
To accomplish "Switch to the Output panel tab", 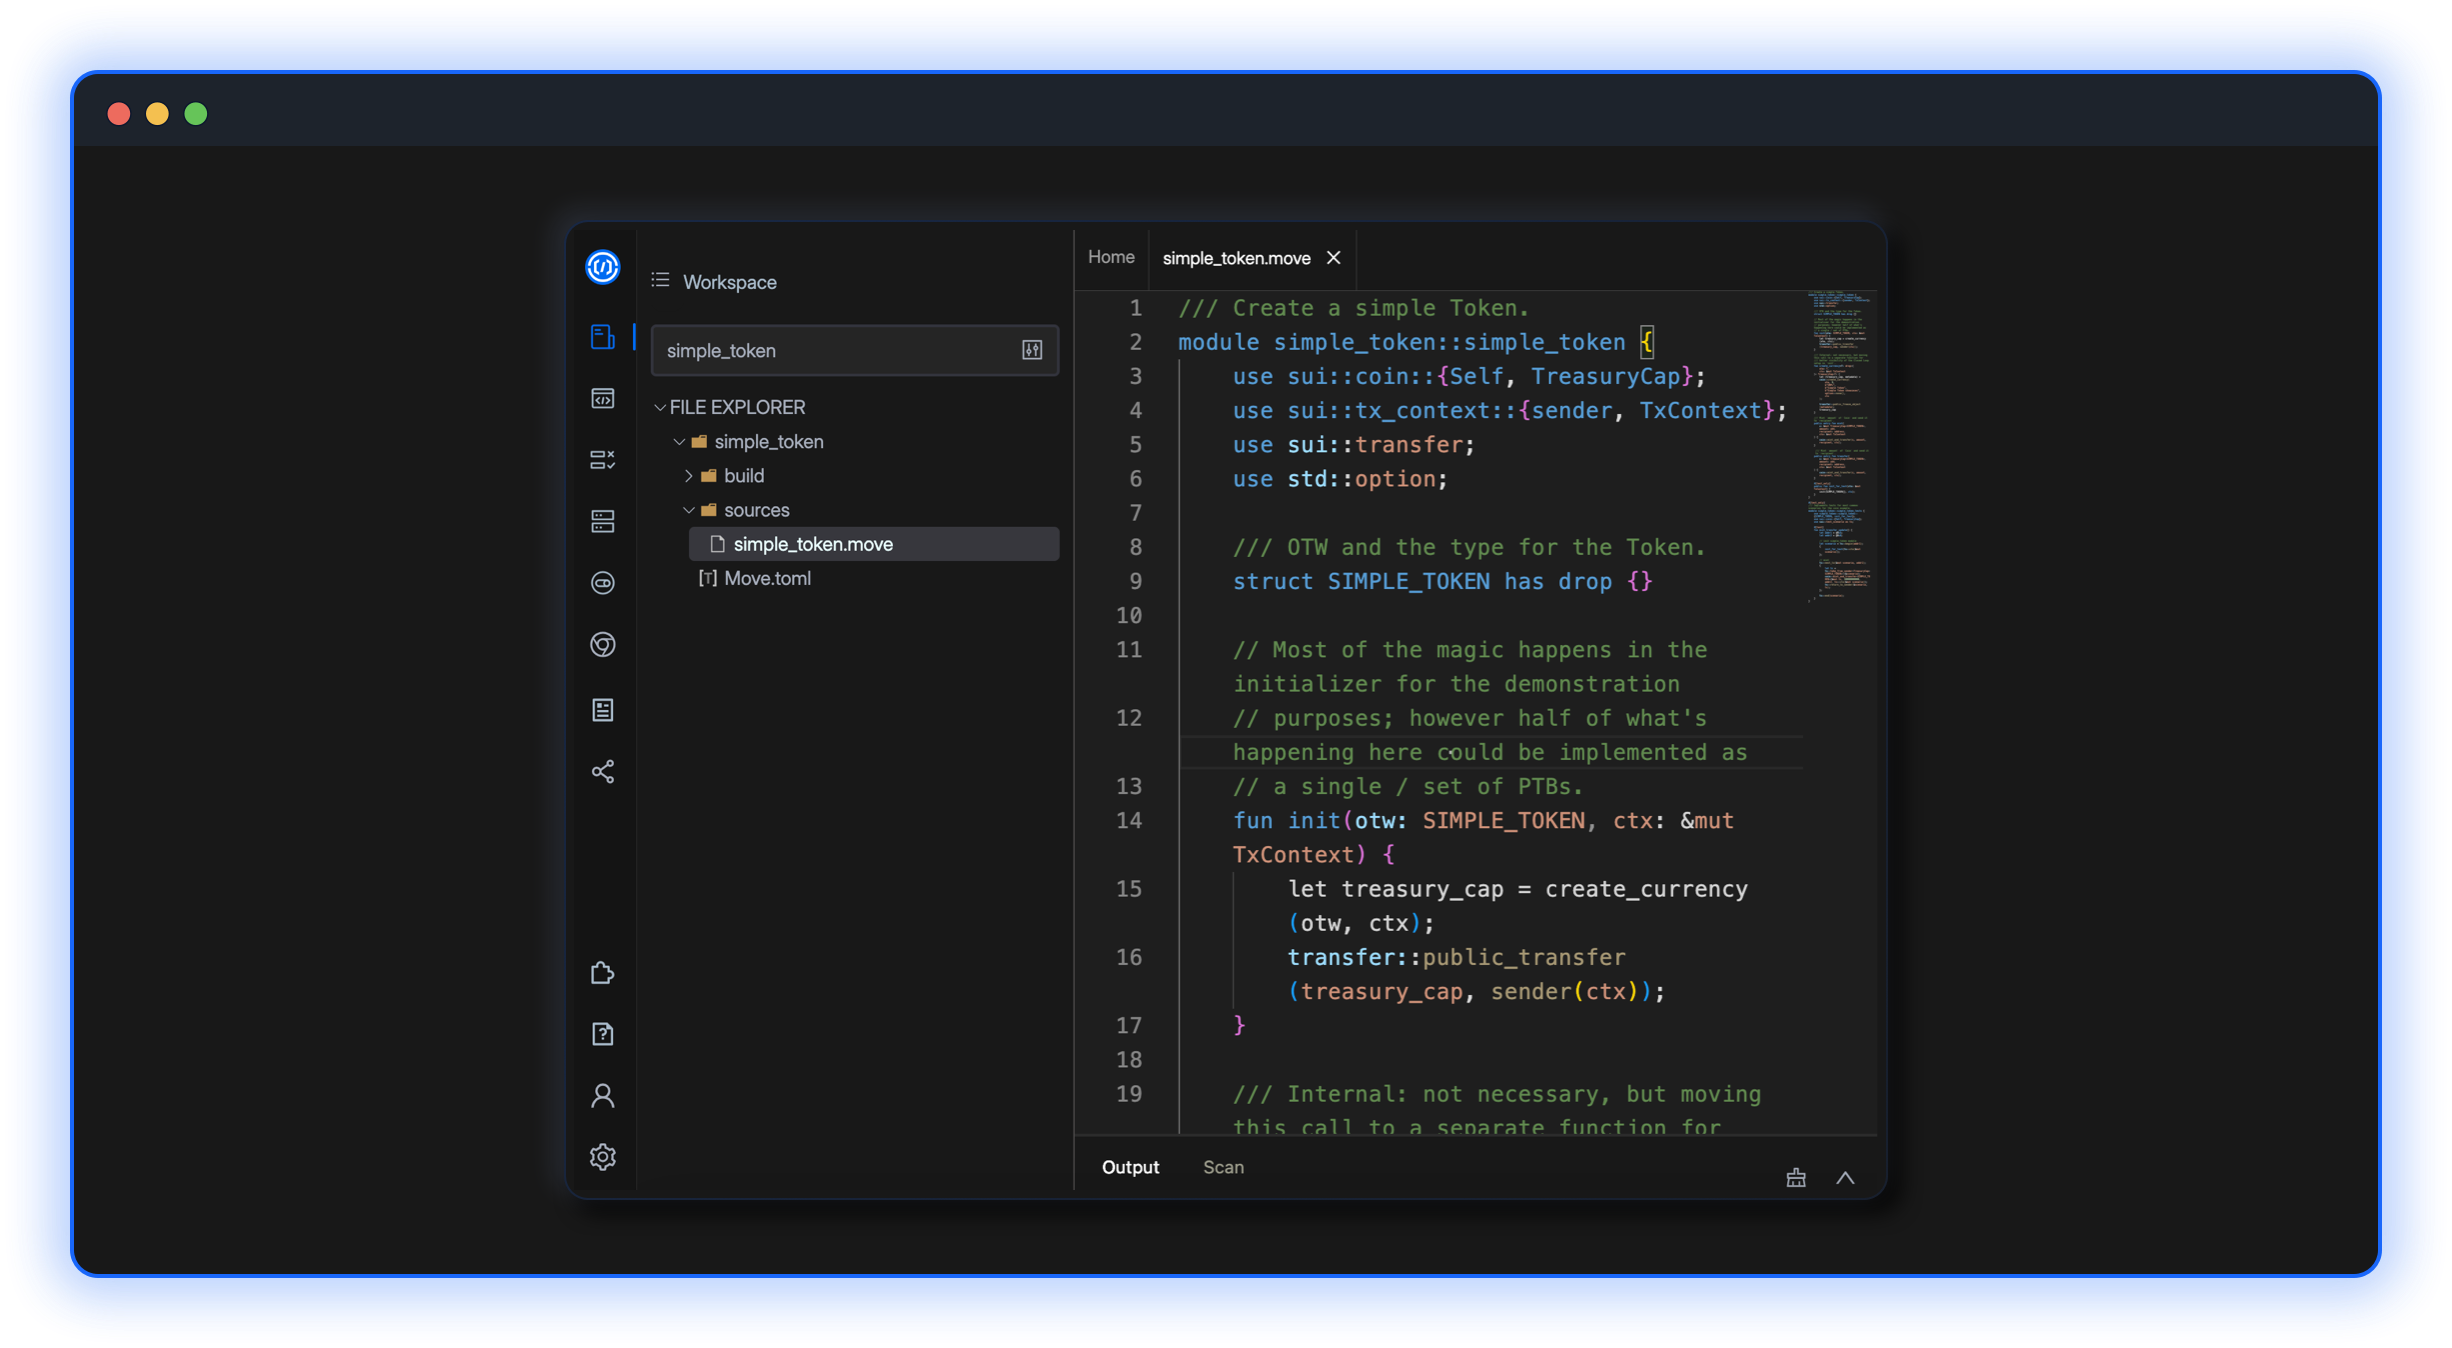I will click(x=1130, y=1167).
